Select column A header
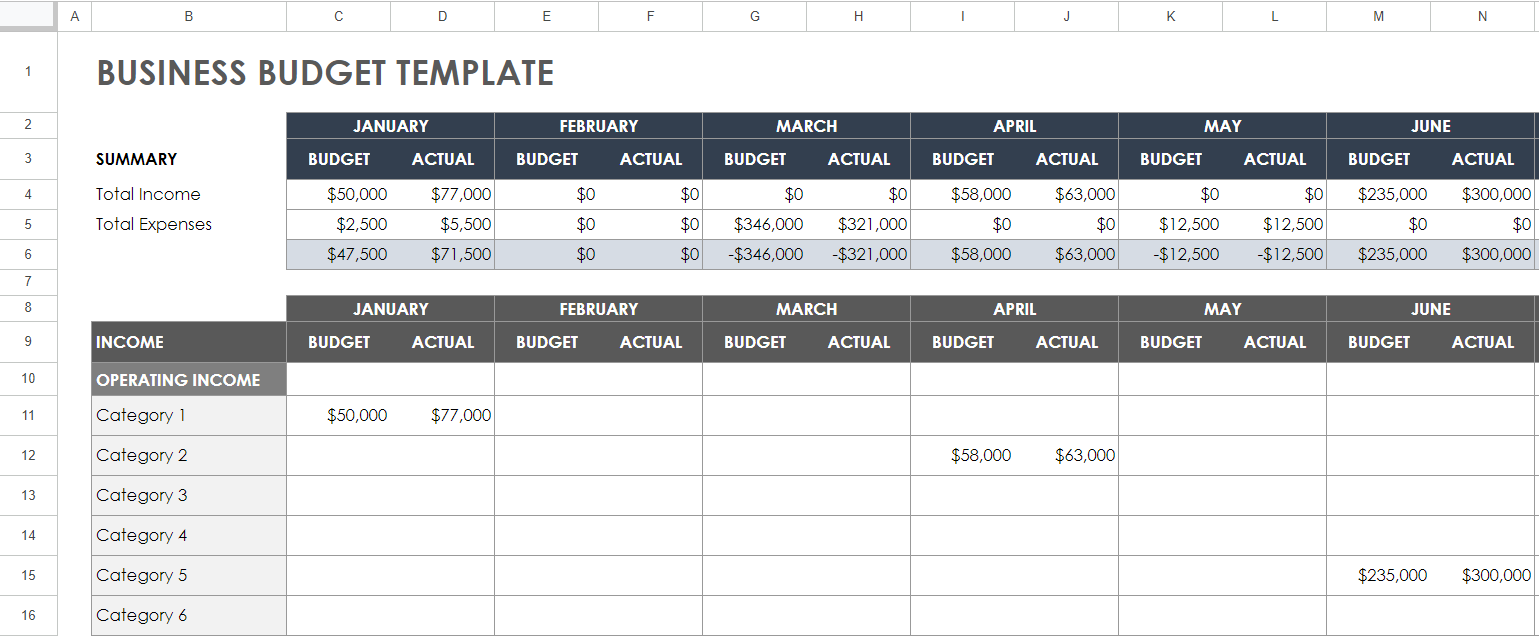 click(75, 16)
